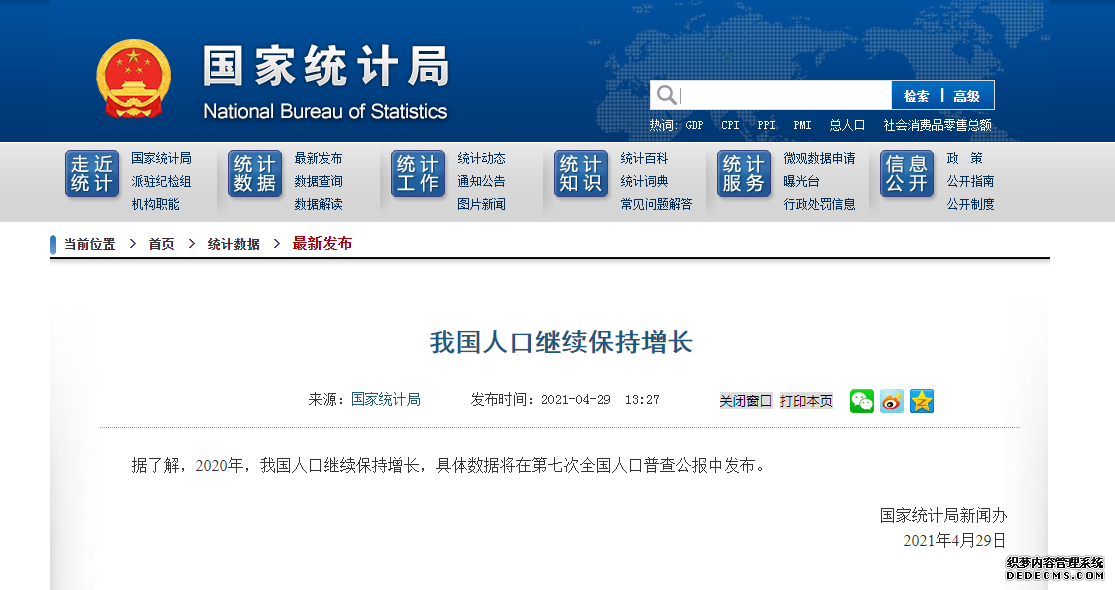
Task: Click the 关闭窗口 button
Action: [x=746, y=401]
